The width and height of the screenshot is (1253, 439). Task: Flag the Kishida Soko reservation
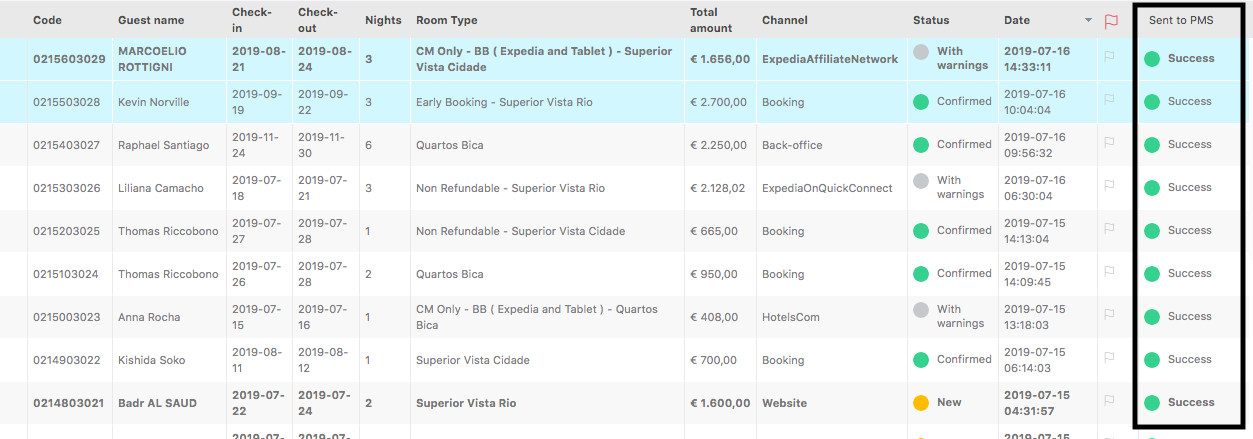click(1108, 358)
